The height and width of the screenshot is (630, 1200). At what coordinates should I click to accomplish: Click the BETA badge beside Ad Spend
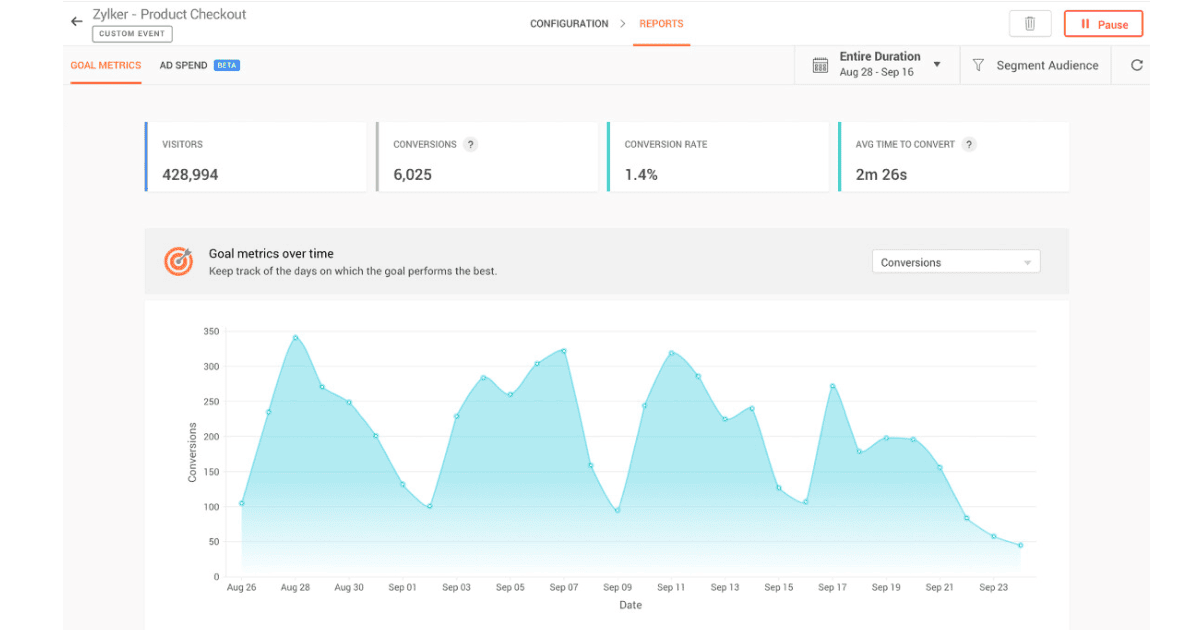tap(227, 65)
